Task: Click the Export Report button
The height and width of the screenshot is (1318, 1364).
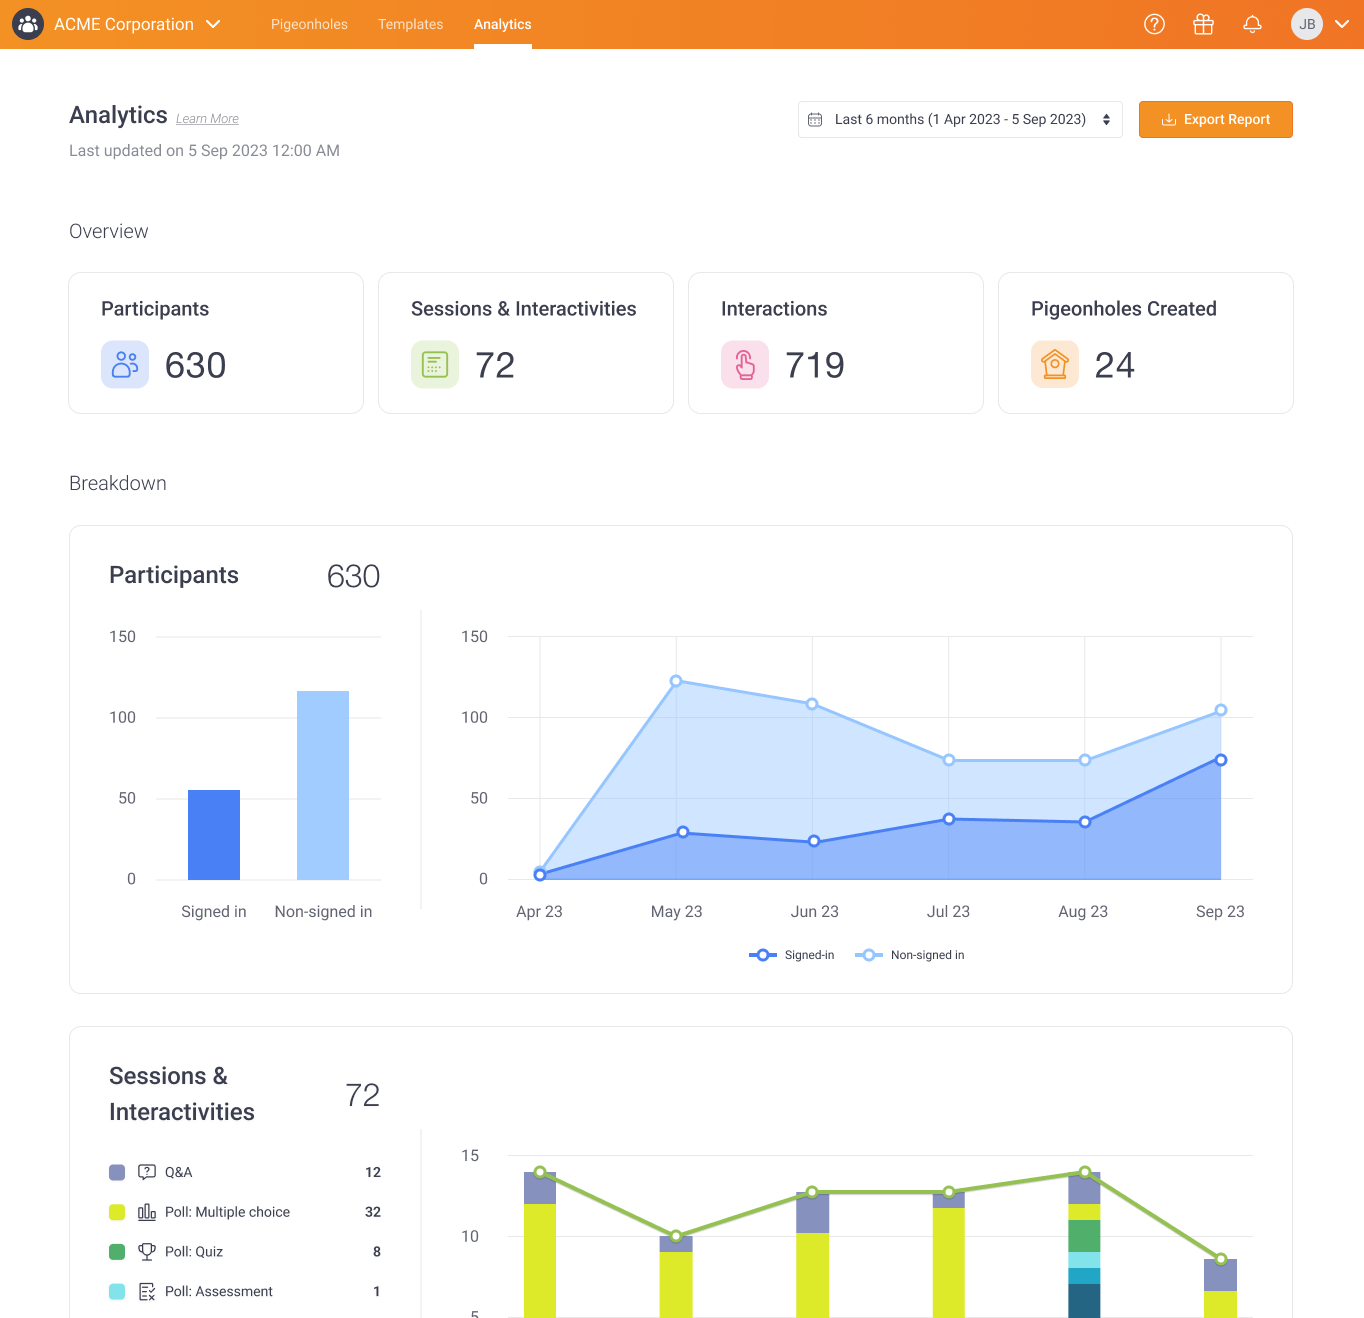Action: pyautogui.click(x=1216, y=119)
